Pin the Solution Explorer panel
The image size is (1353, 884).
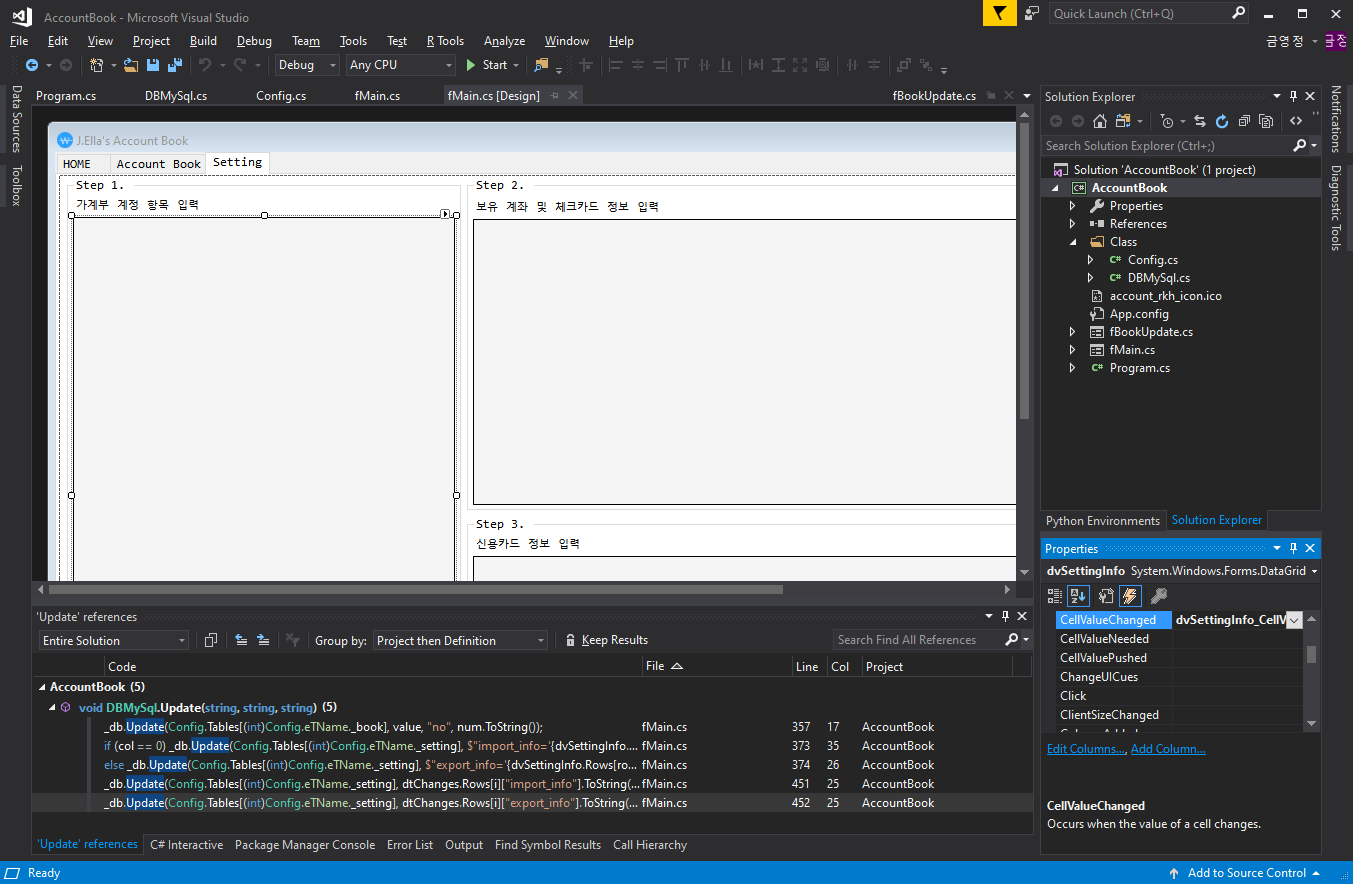[x=1293, y=97]
